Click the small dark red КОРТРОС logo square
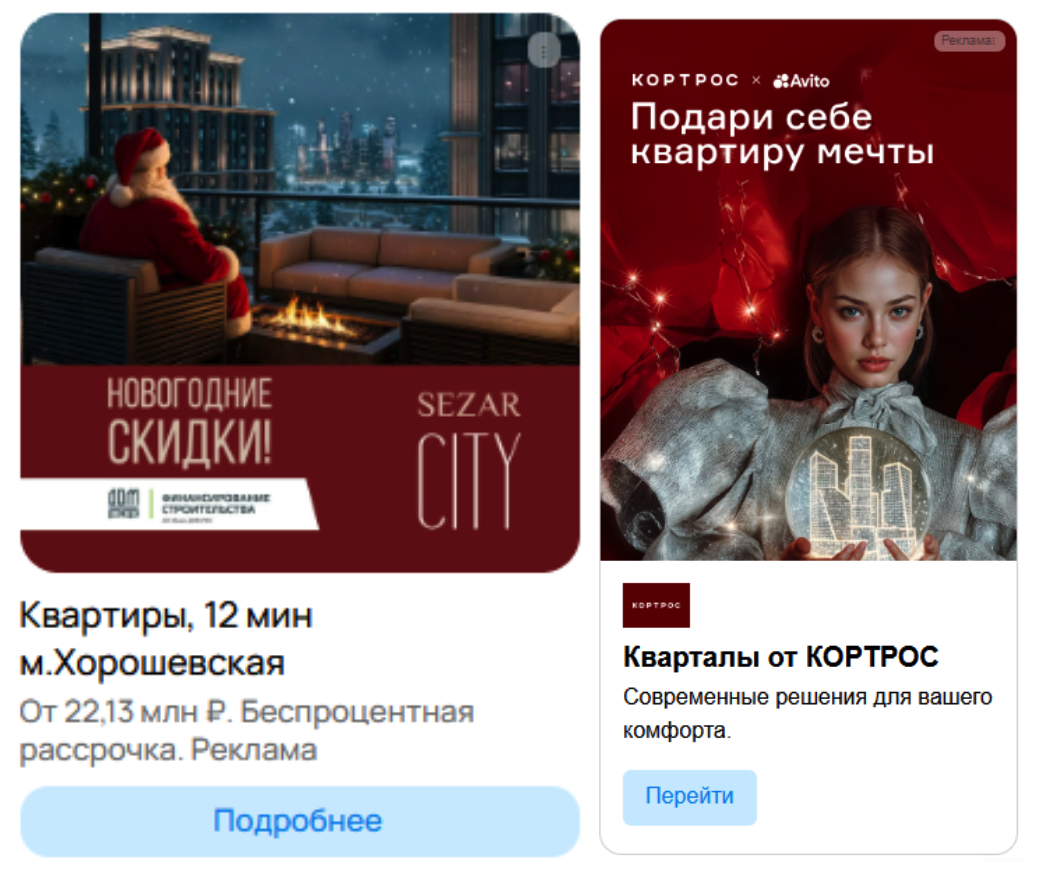Image resolution: width=1040 pixels, height=882 pixels. click(x=656, y=605)
